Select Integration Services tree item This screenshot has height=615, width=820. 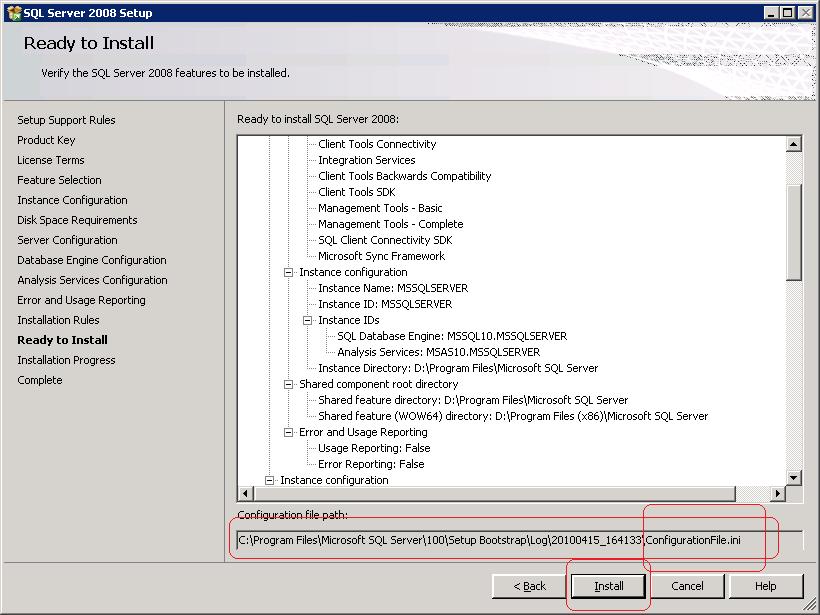[x=367, y=160]
